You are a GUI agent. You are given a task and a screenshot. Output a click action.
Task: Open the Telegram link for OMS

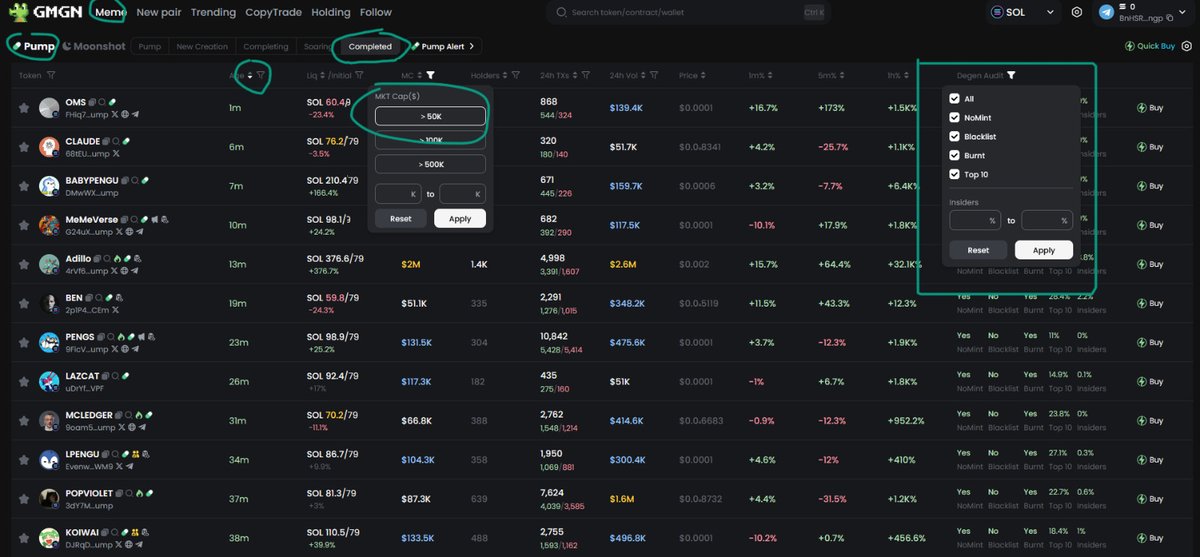click(x=135, y=115)
